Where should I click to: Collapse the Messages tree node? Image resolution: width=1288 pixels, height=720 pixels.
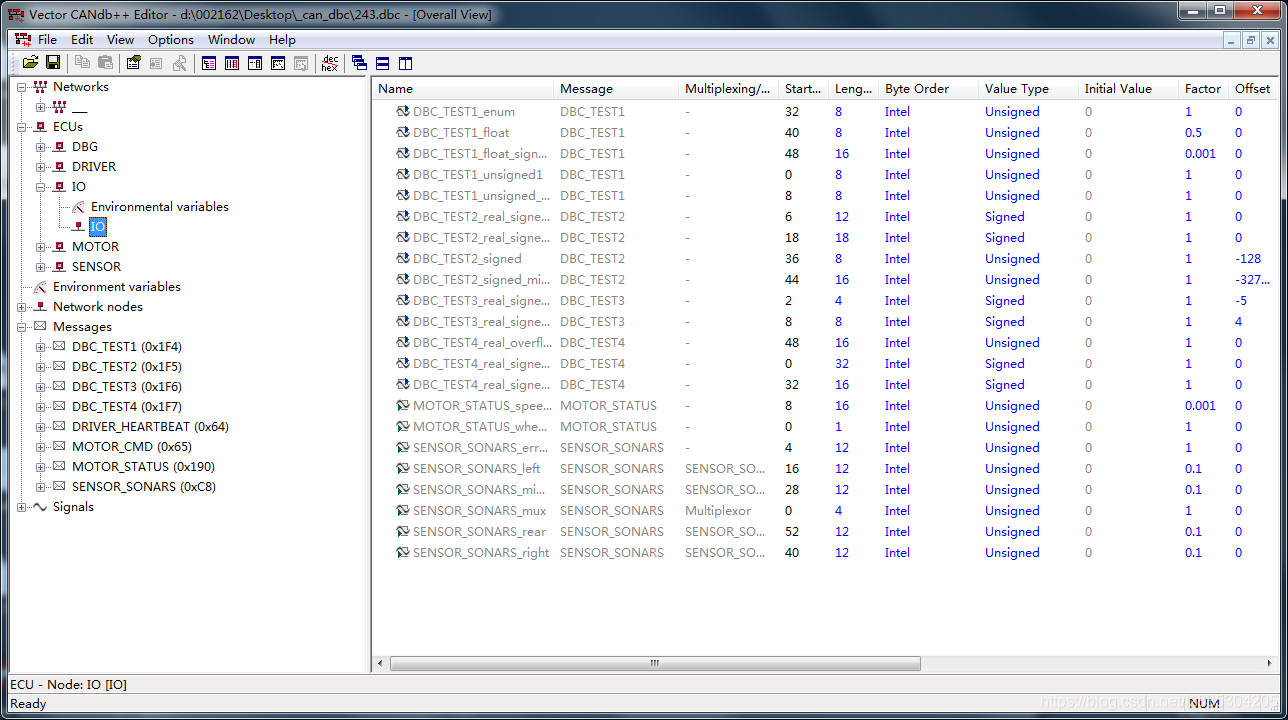[x=22, y=327]
